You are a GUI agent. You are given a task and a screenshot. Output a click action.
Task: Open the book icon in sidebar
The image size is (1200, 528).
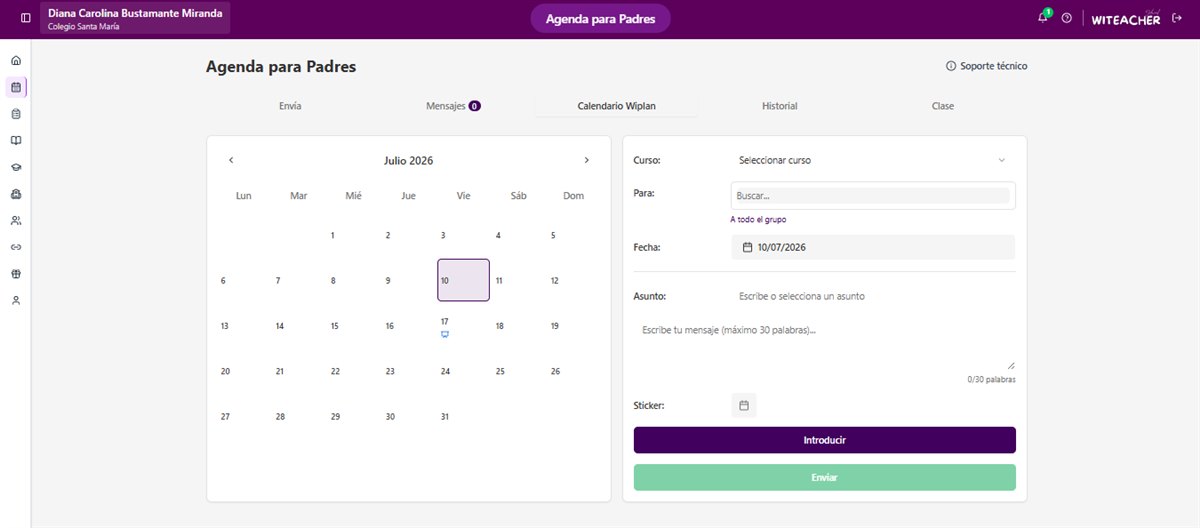click(16, 141)
